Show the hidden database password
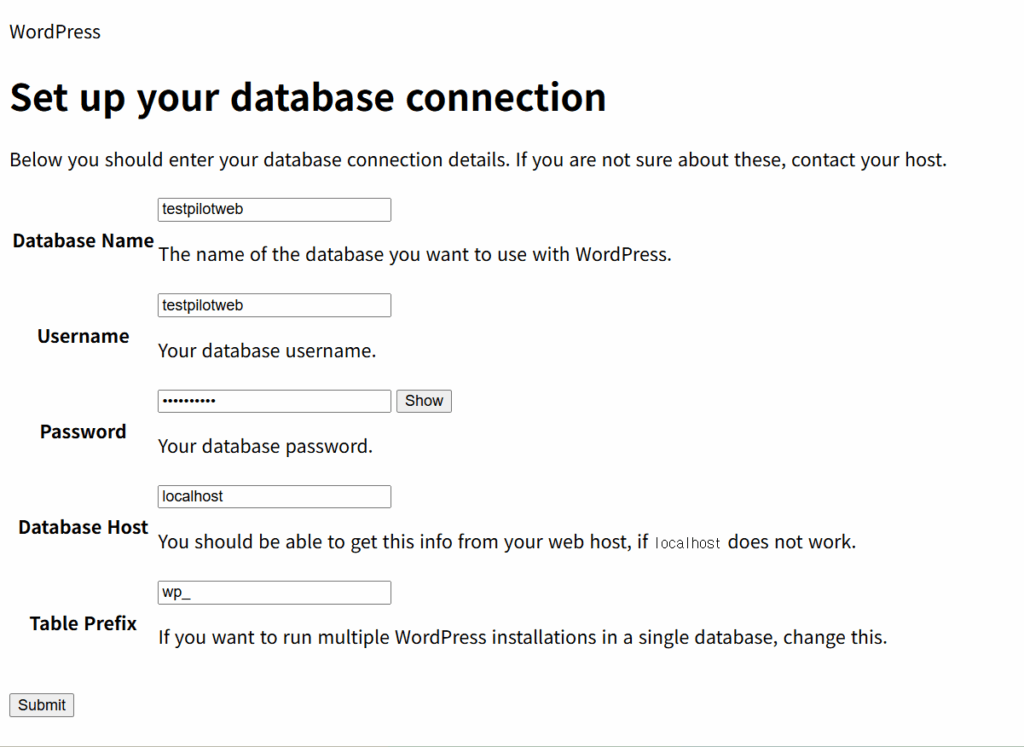Viewport: 1024px width, 747px height. [424, 401]
